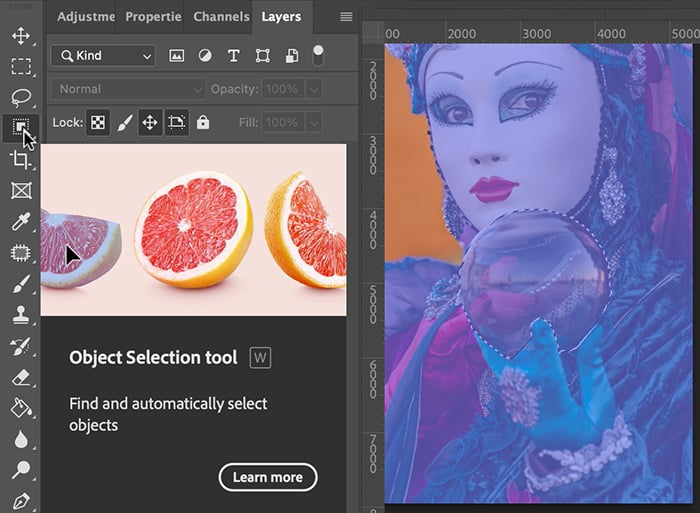Click the tooltip description text about selecting objects

[168, 414]
